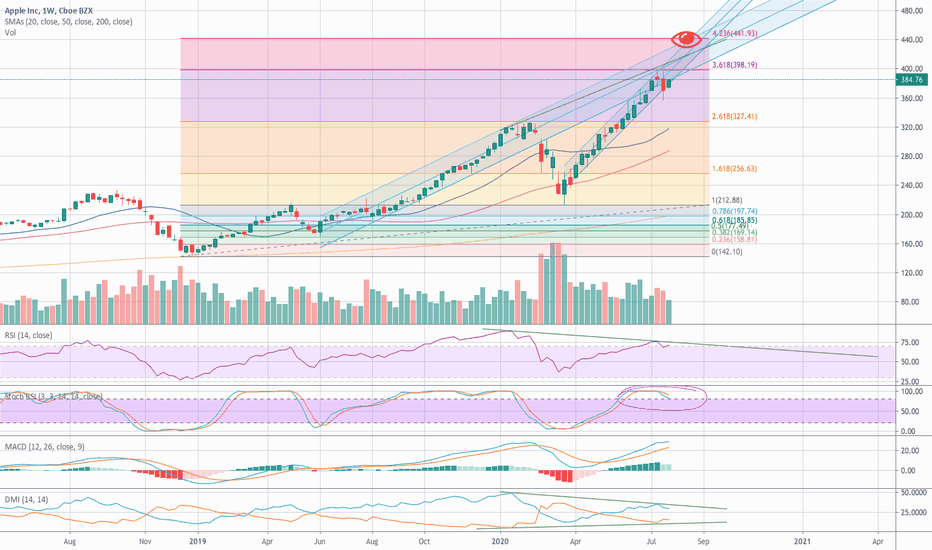
Task: Click 440.00 on the price axis
Action: pos(912,40)
